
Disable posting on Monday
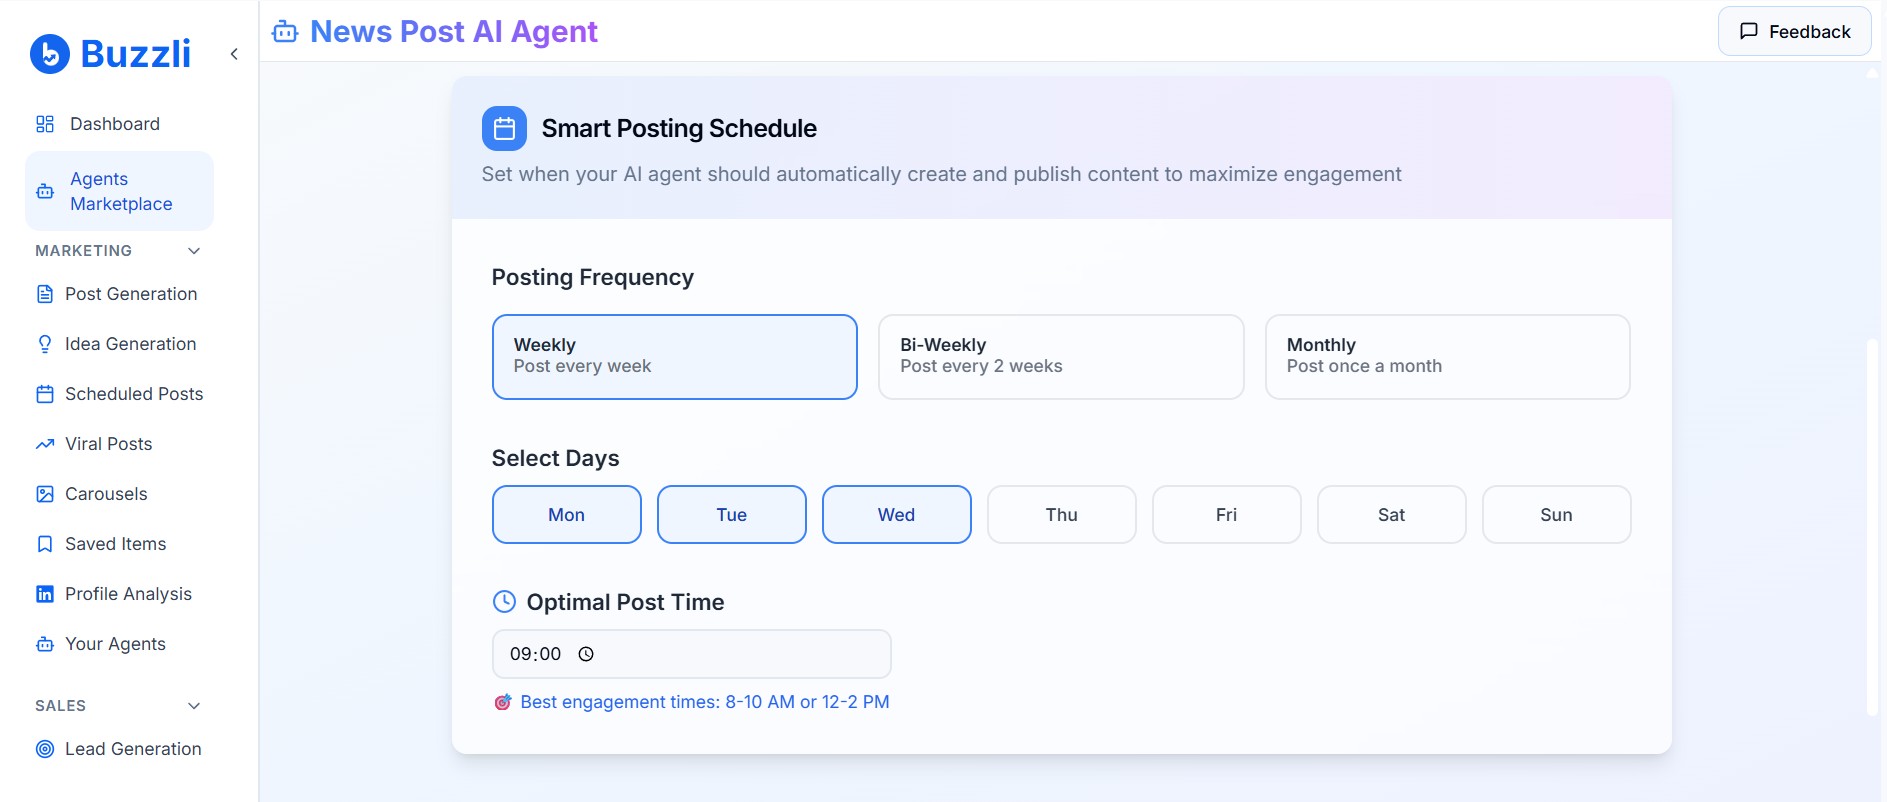566,514
